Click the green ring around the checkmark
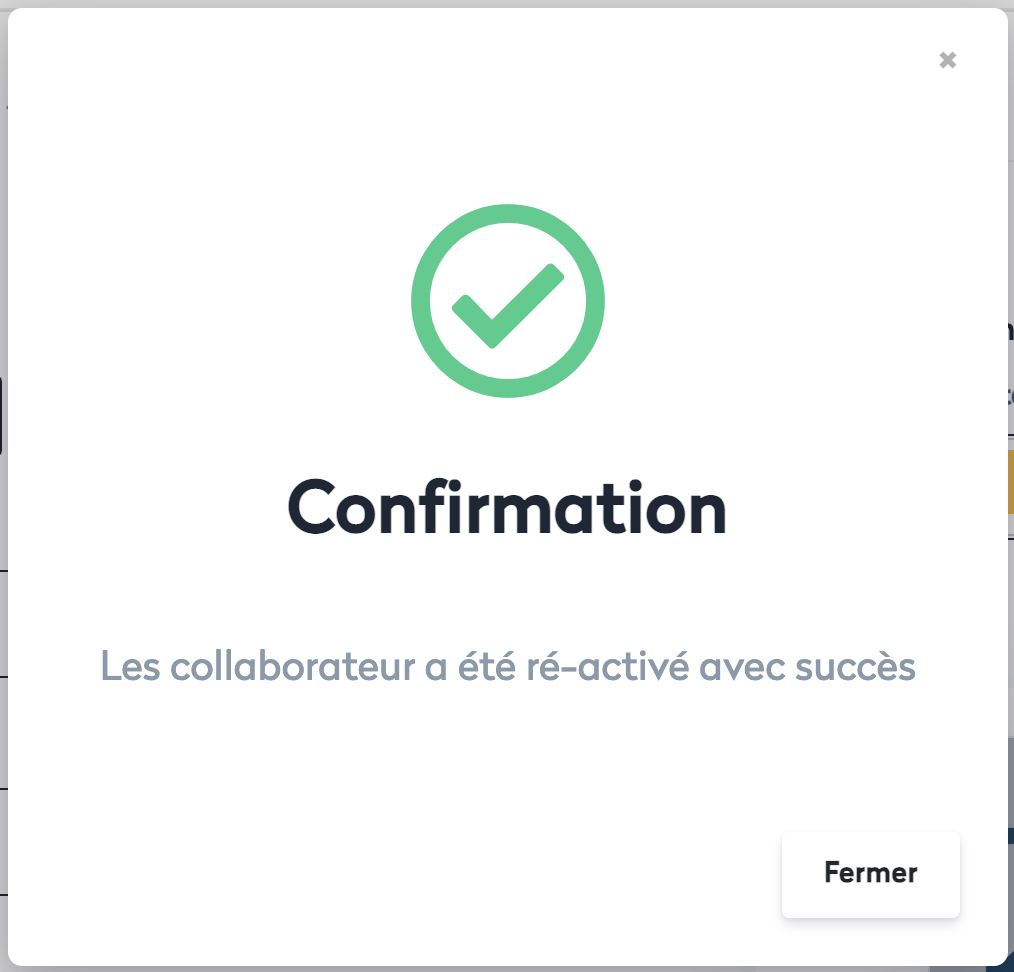This screenshot has height=972, width=1014. pos(421,300)
